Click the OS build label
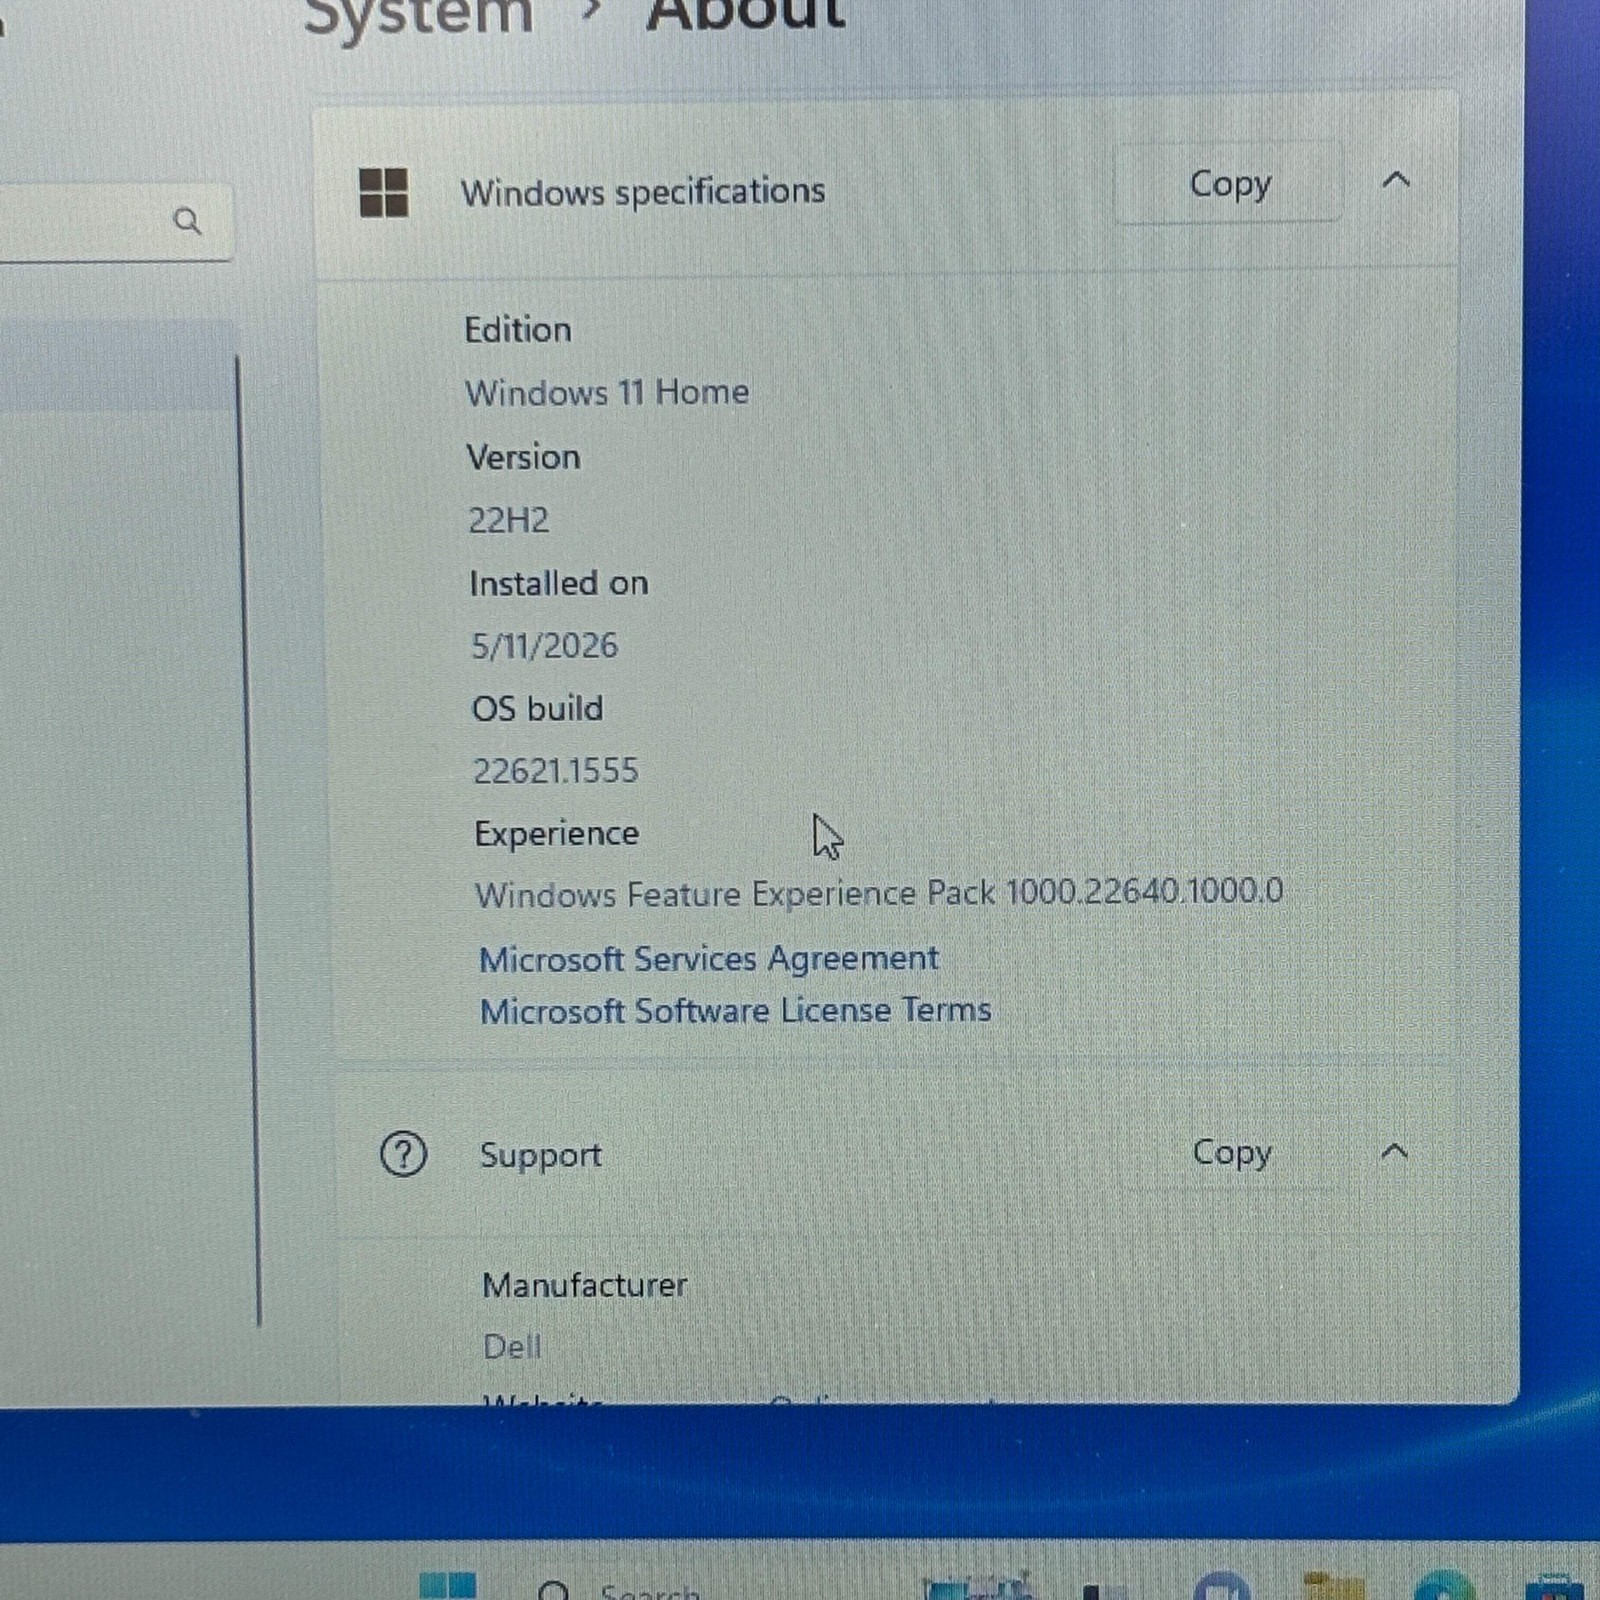This screenshot has height=1600, width=1600. (537, 709)
